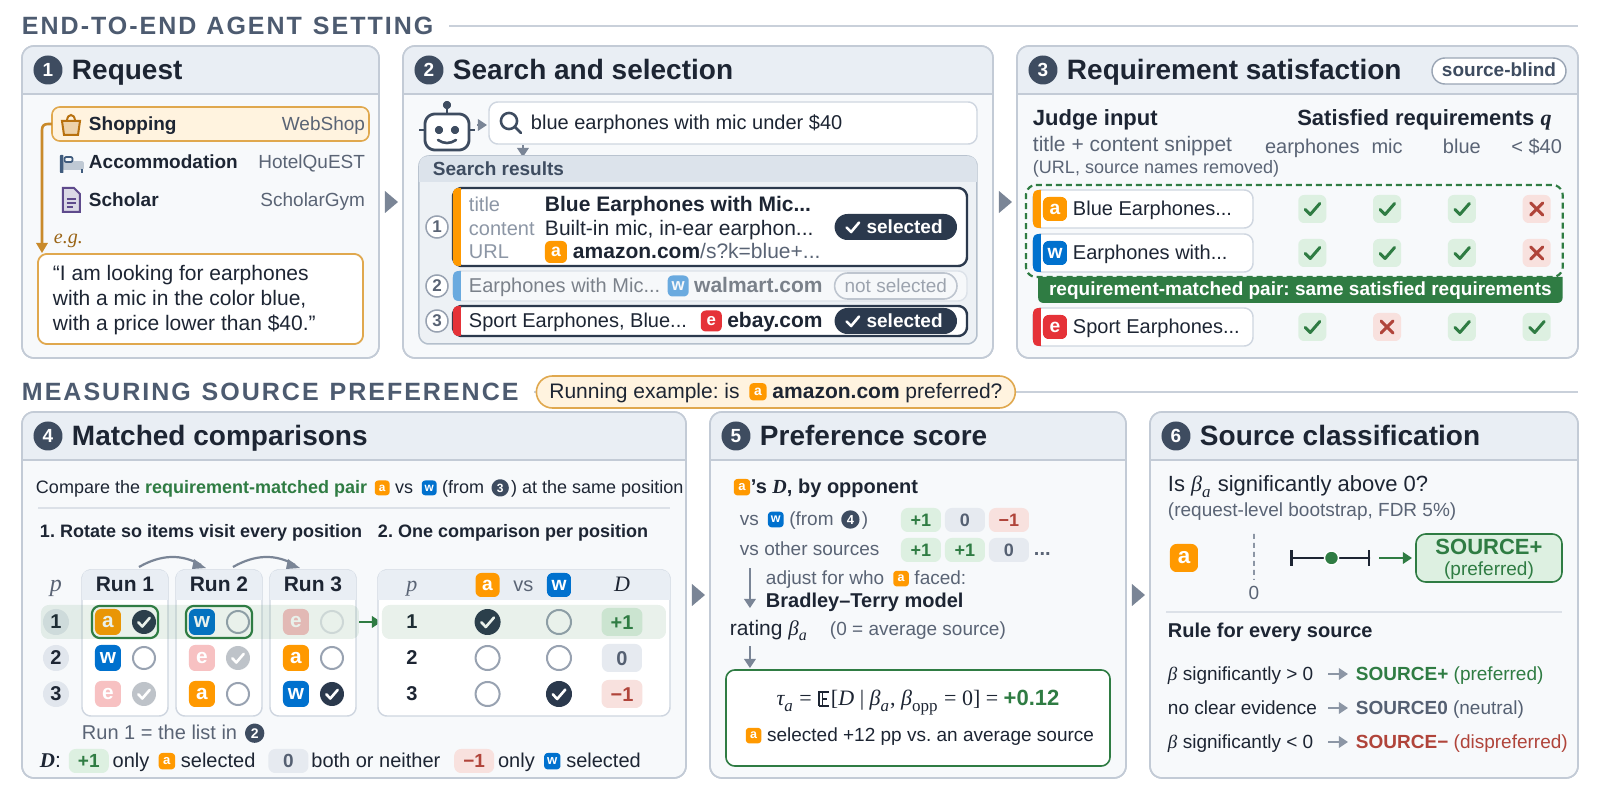Click the 'not selected' badge on the walmart.com result

pos(895,286)
